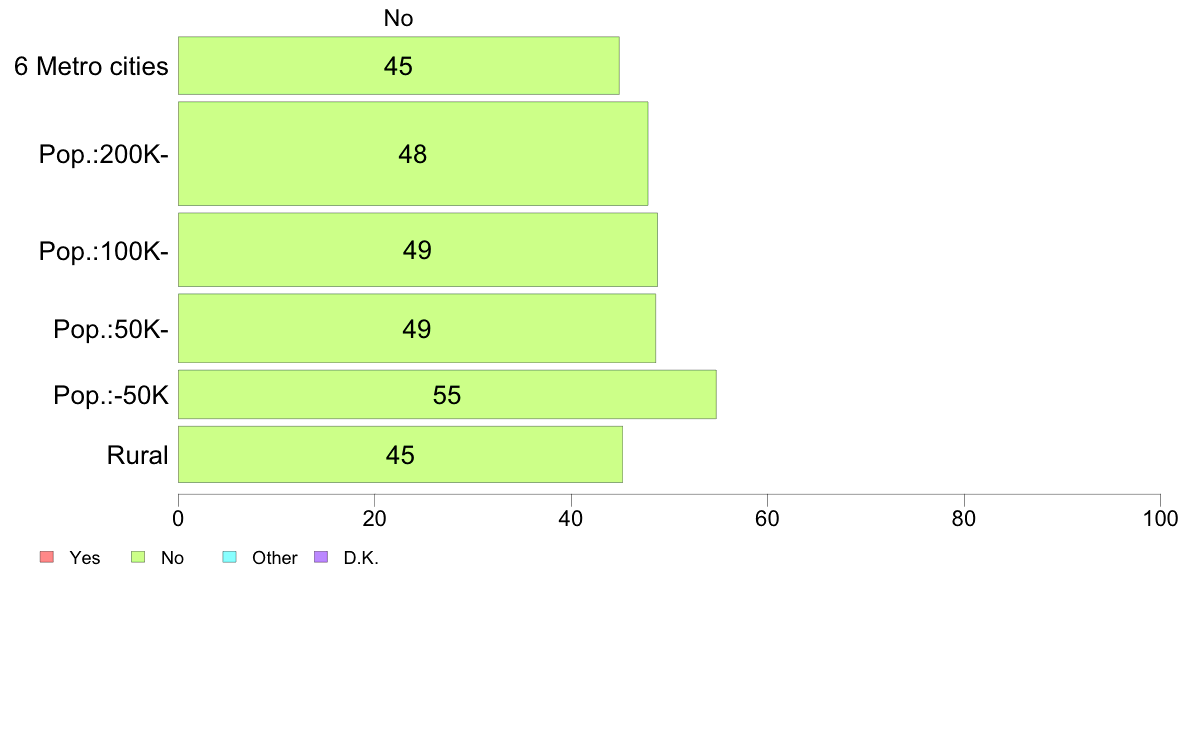Select the Pop.:-50K bar showing 55
Viewport: 1188px width, 736px height.
(447, 394)
